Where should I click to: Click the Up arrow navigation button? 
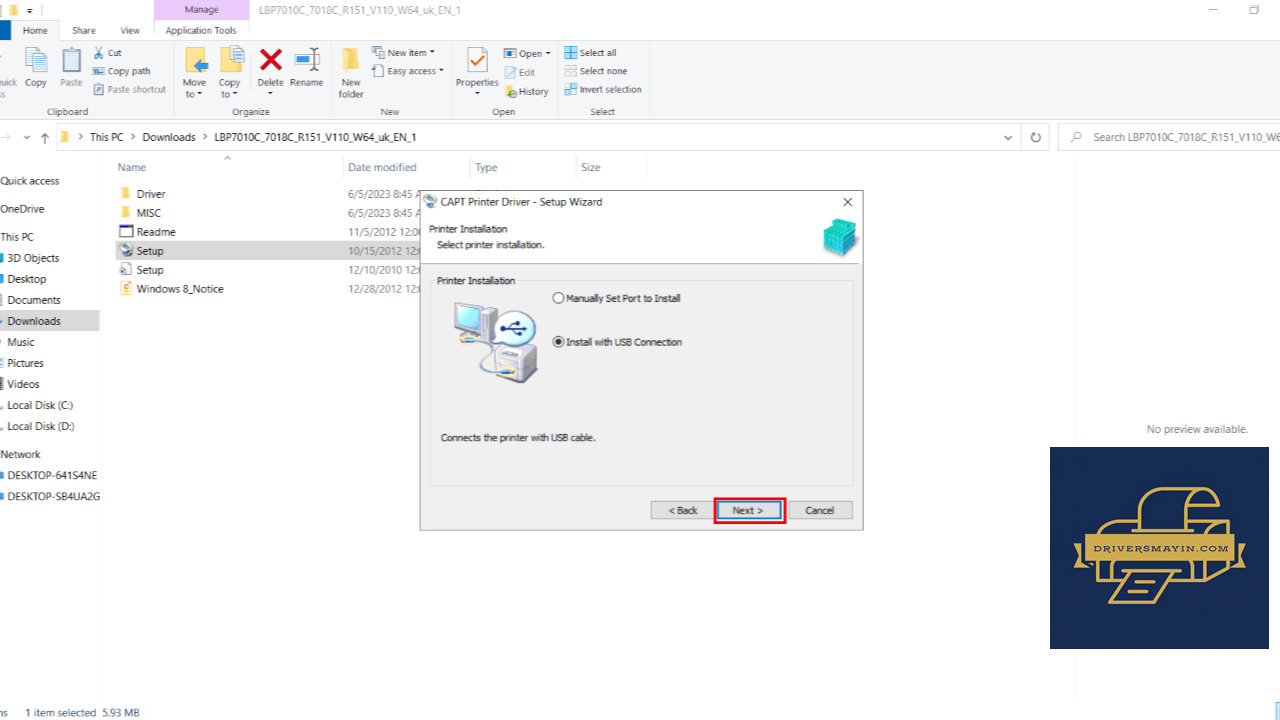(45, 137)
